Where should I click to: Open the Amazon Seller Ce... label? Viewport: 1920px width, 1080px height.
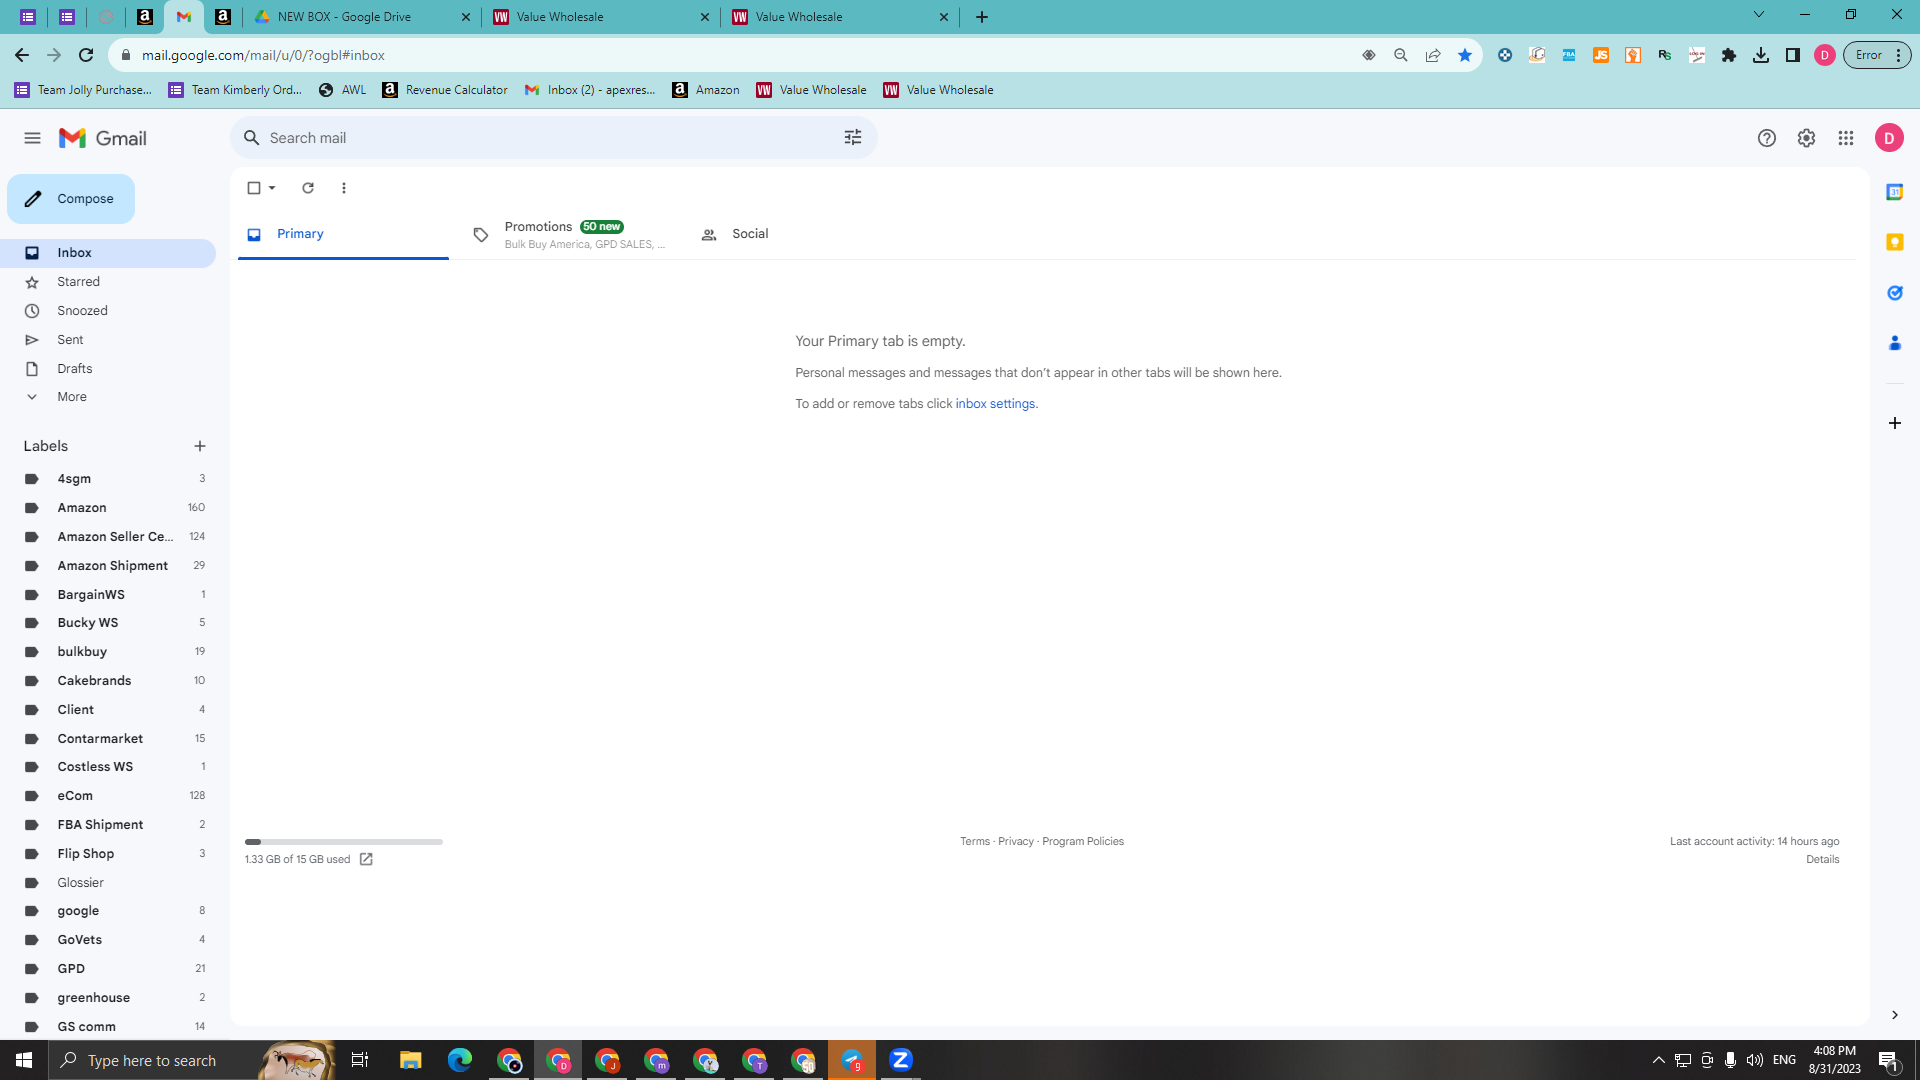click(108, 537)
